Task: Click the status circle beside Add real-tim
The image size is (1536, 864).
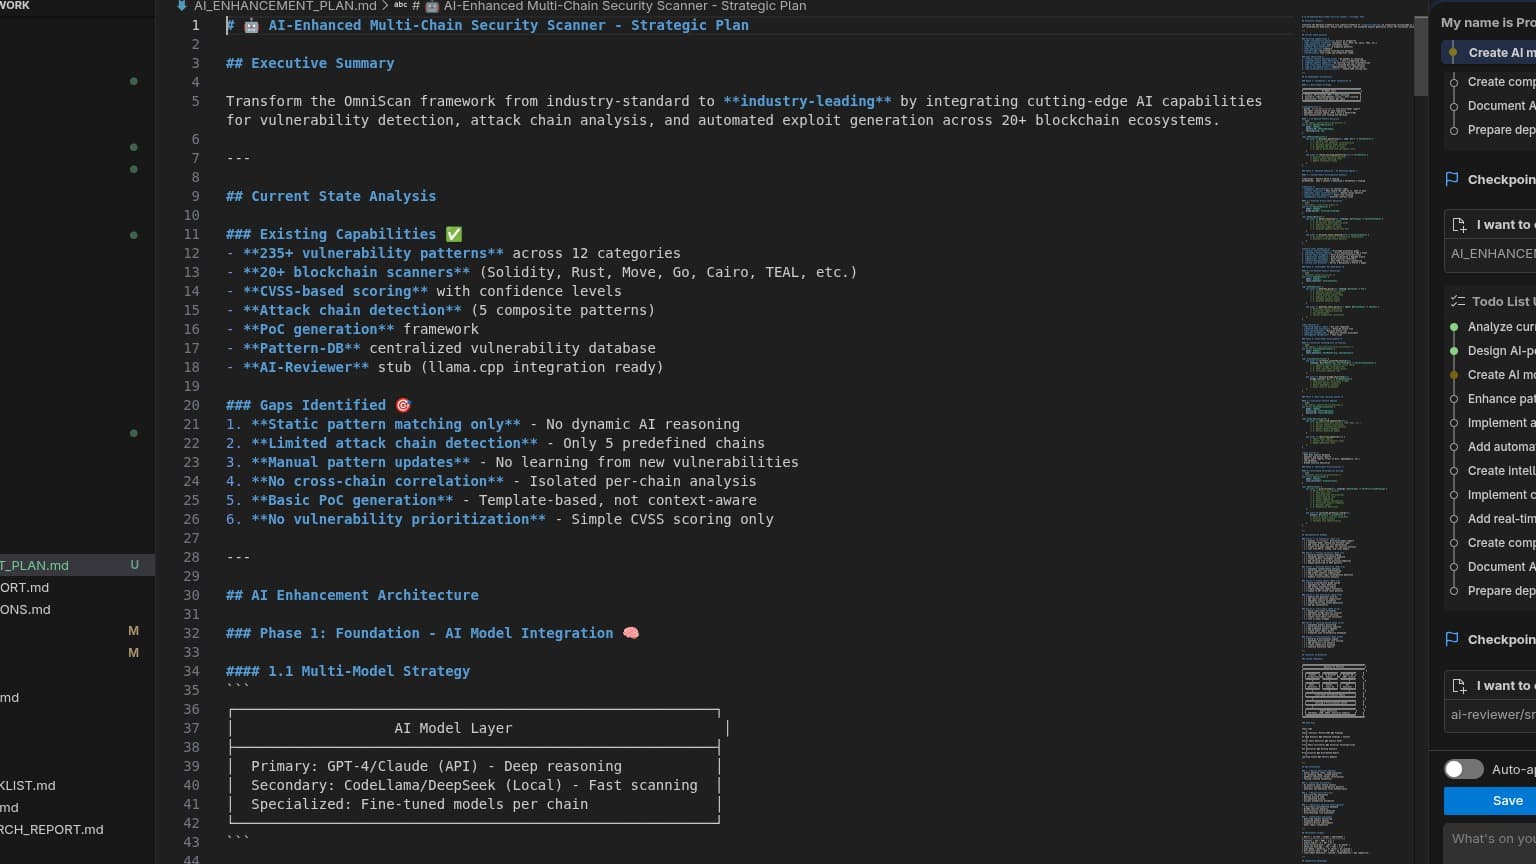Action: point(1454,519)
